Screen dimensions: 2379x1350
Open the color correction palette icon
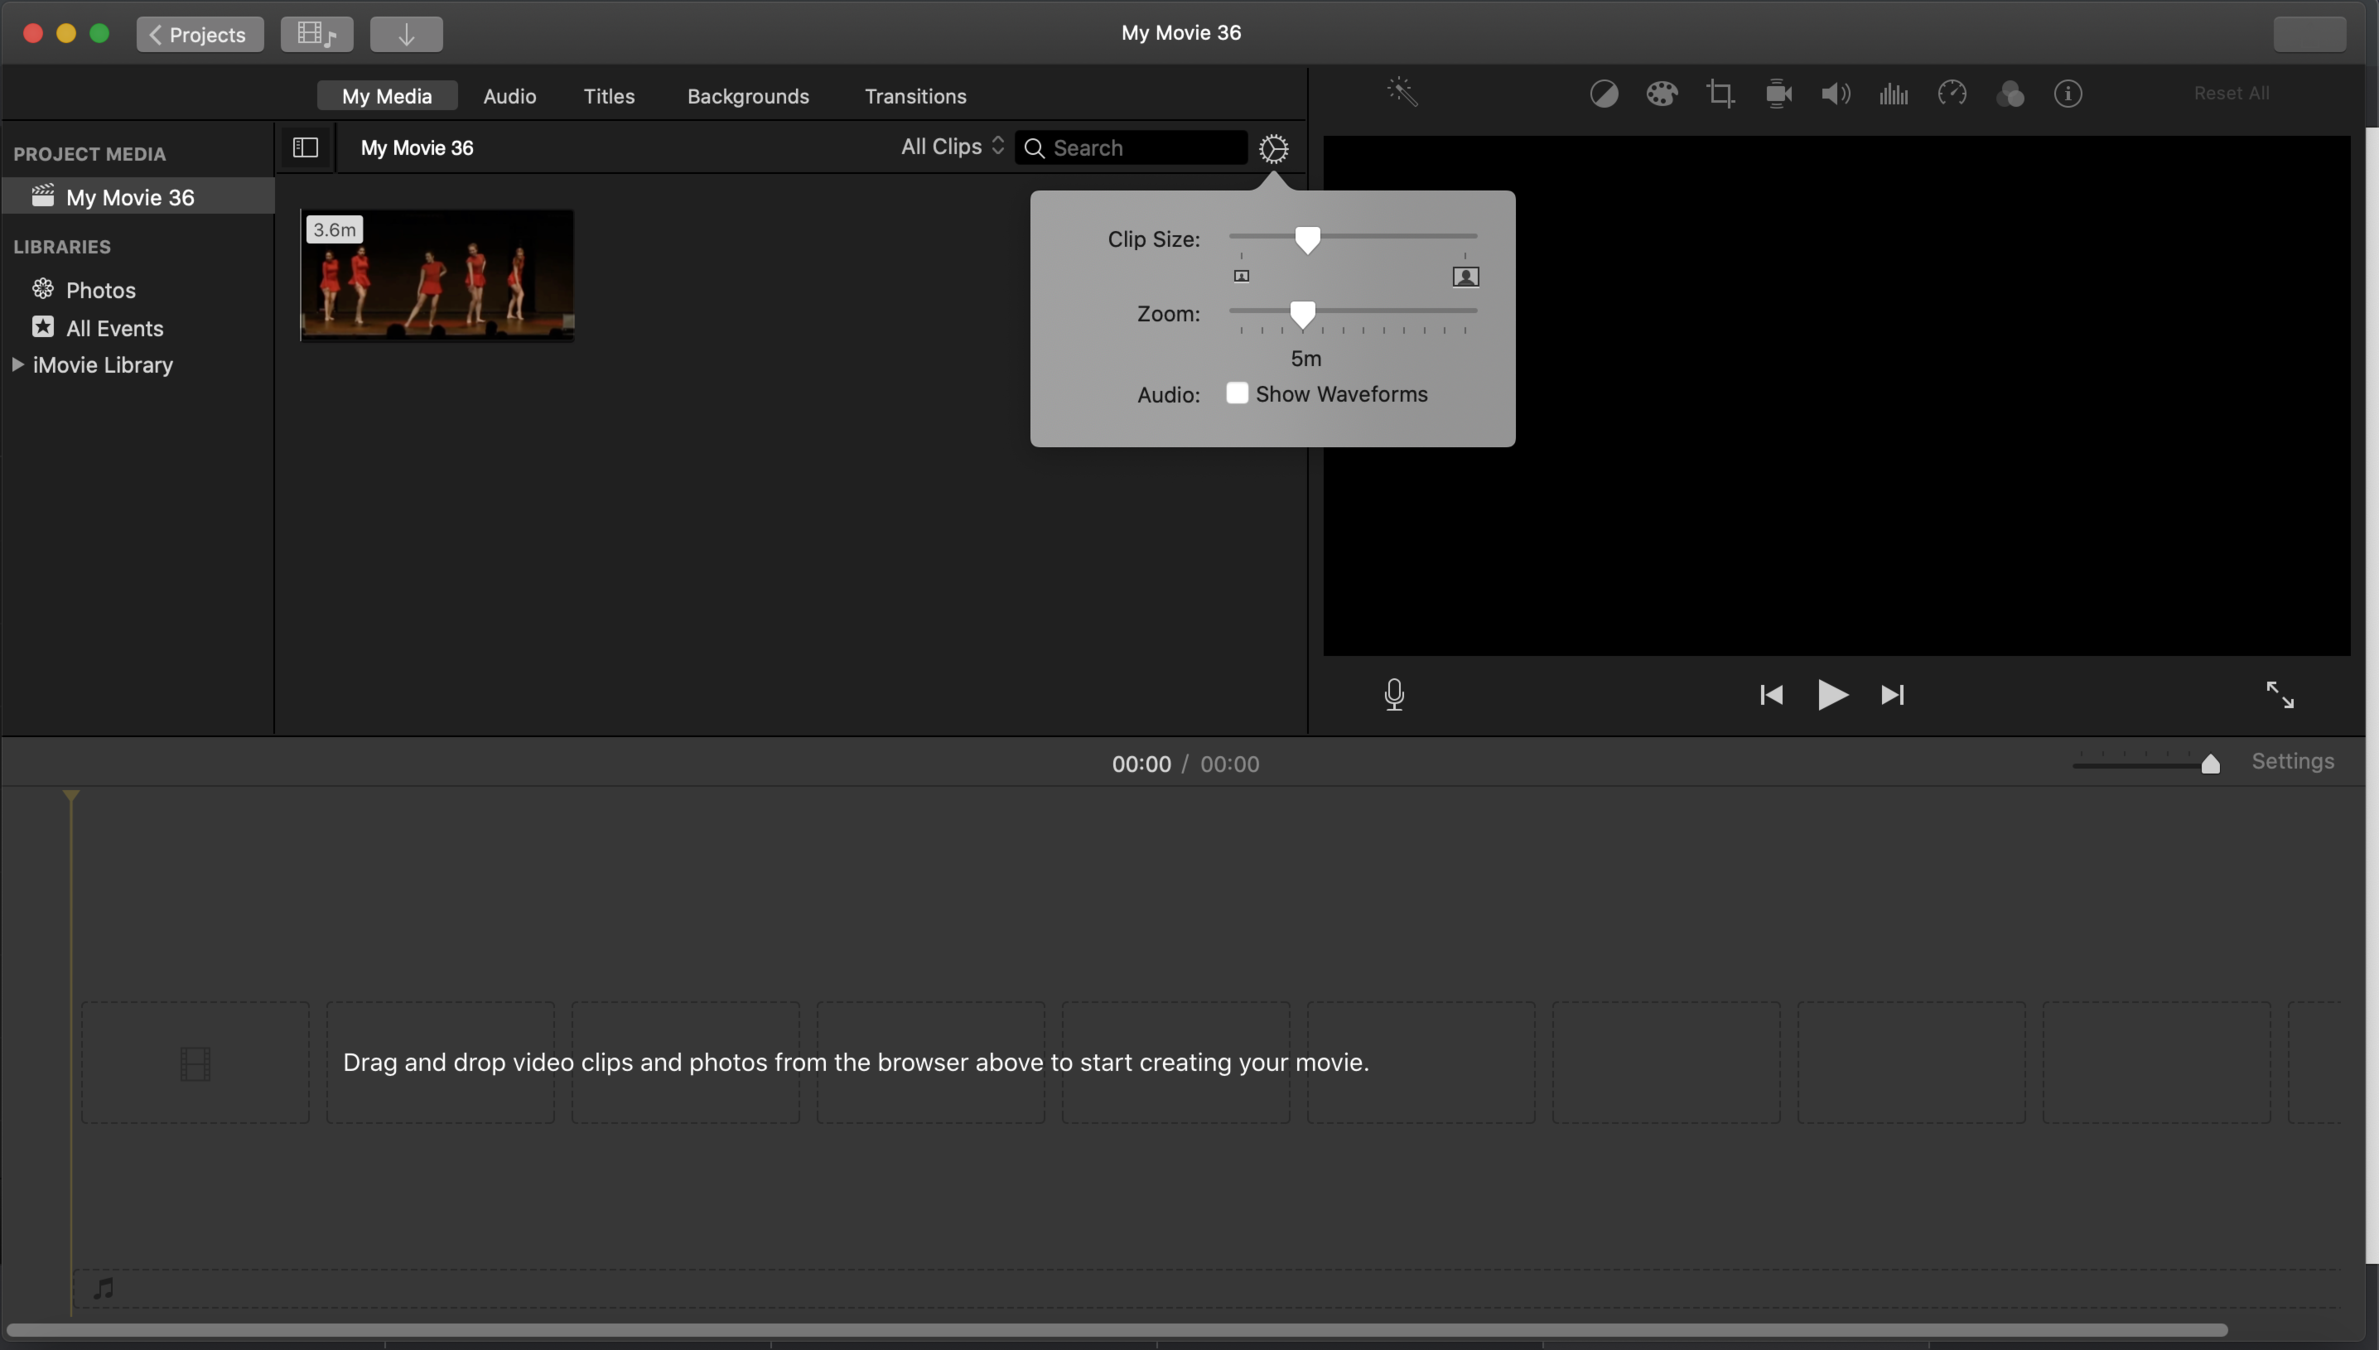(1662, 94)
